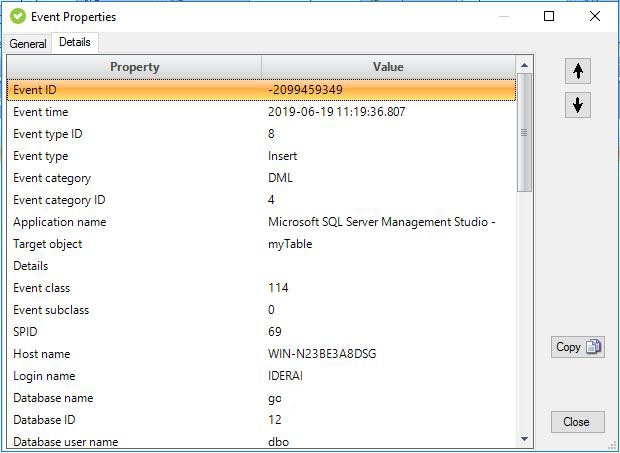Click the previous event up arrow button
This screenshot has height=453, width=620.
click(577, 71)
